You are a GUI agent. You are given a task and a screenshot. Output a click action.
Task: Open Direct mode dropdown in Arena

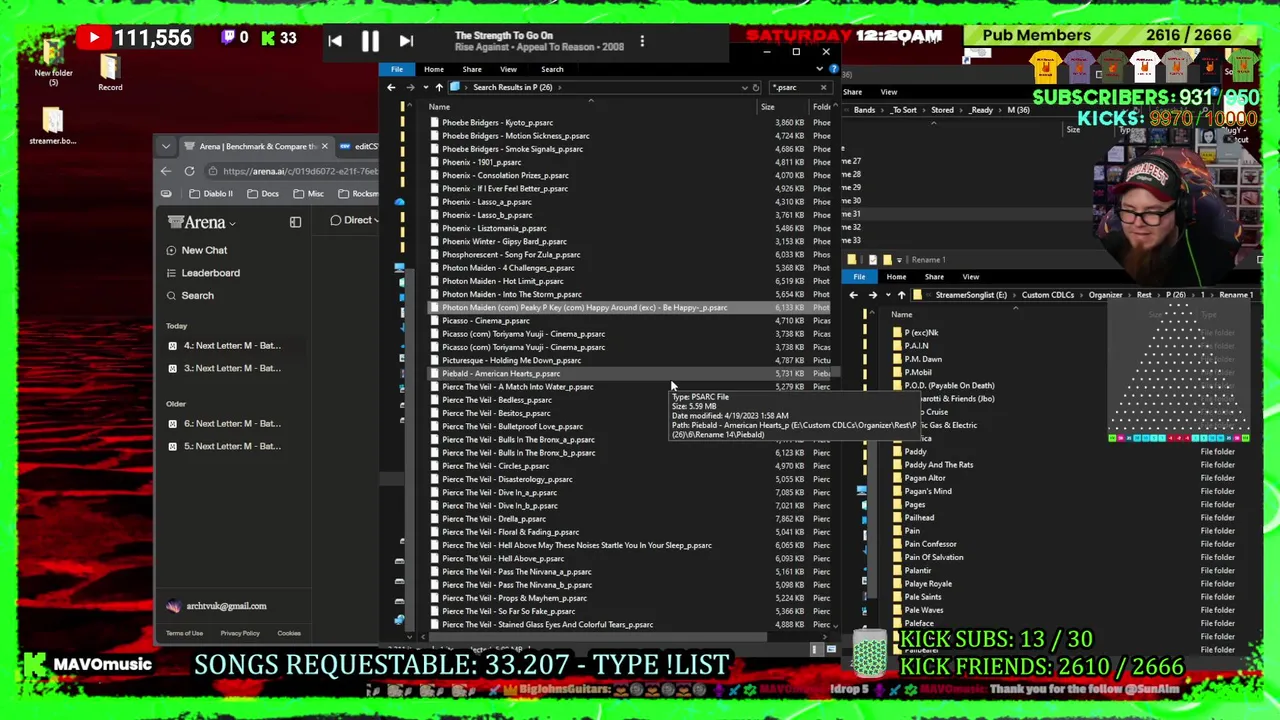[x=356, y=220]
